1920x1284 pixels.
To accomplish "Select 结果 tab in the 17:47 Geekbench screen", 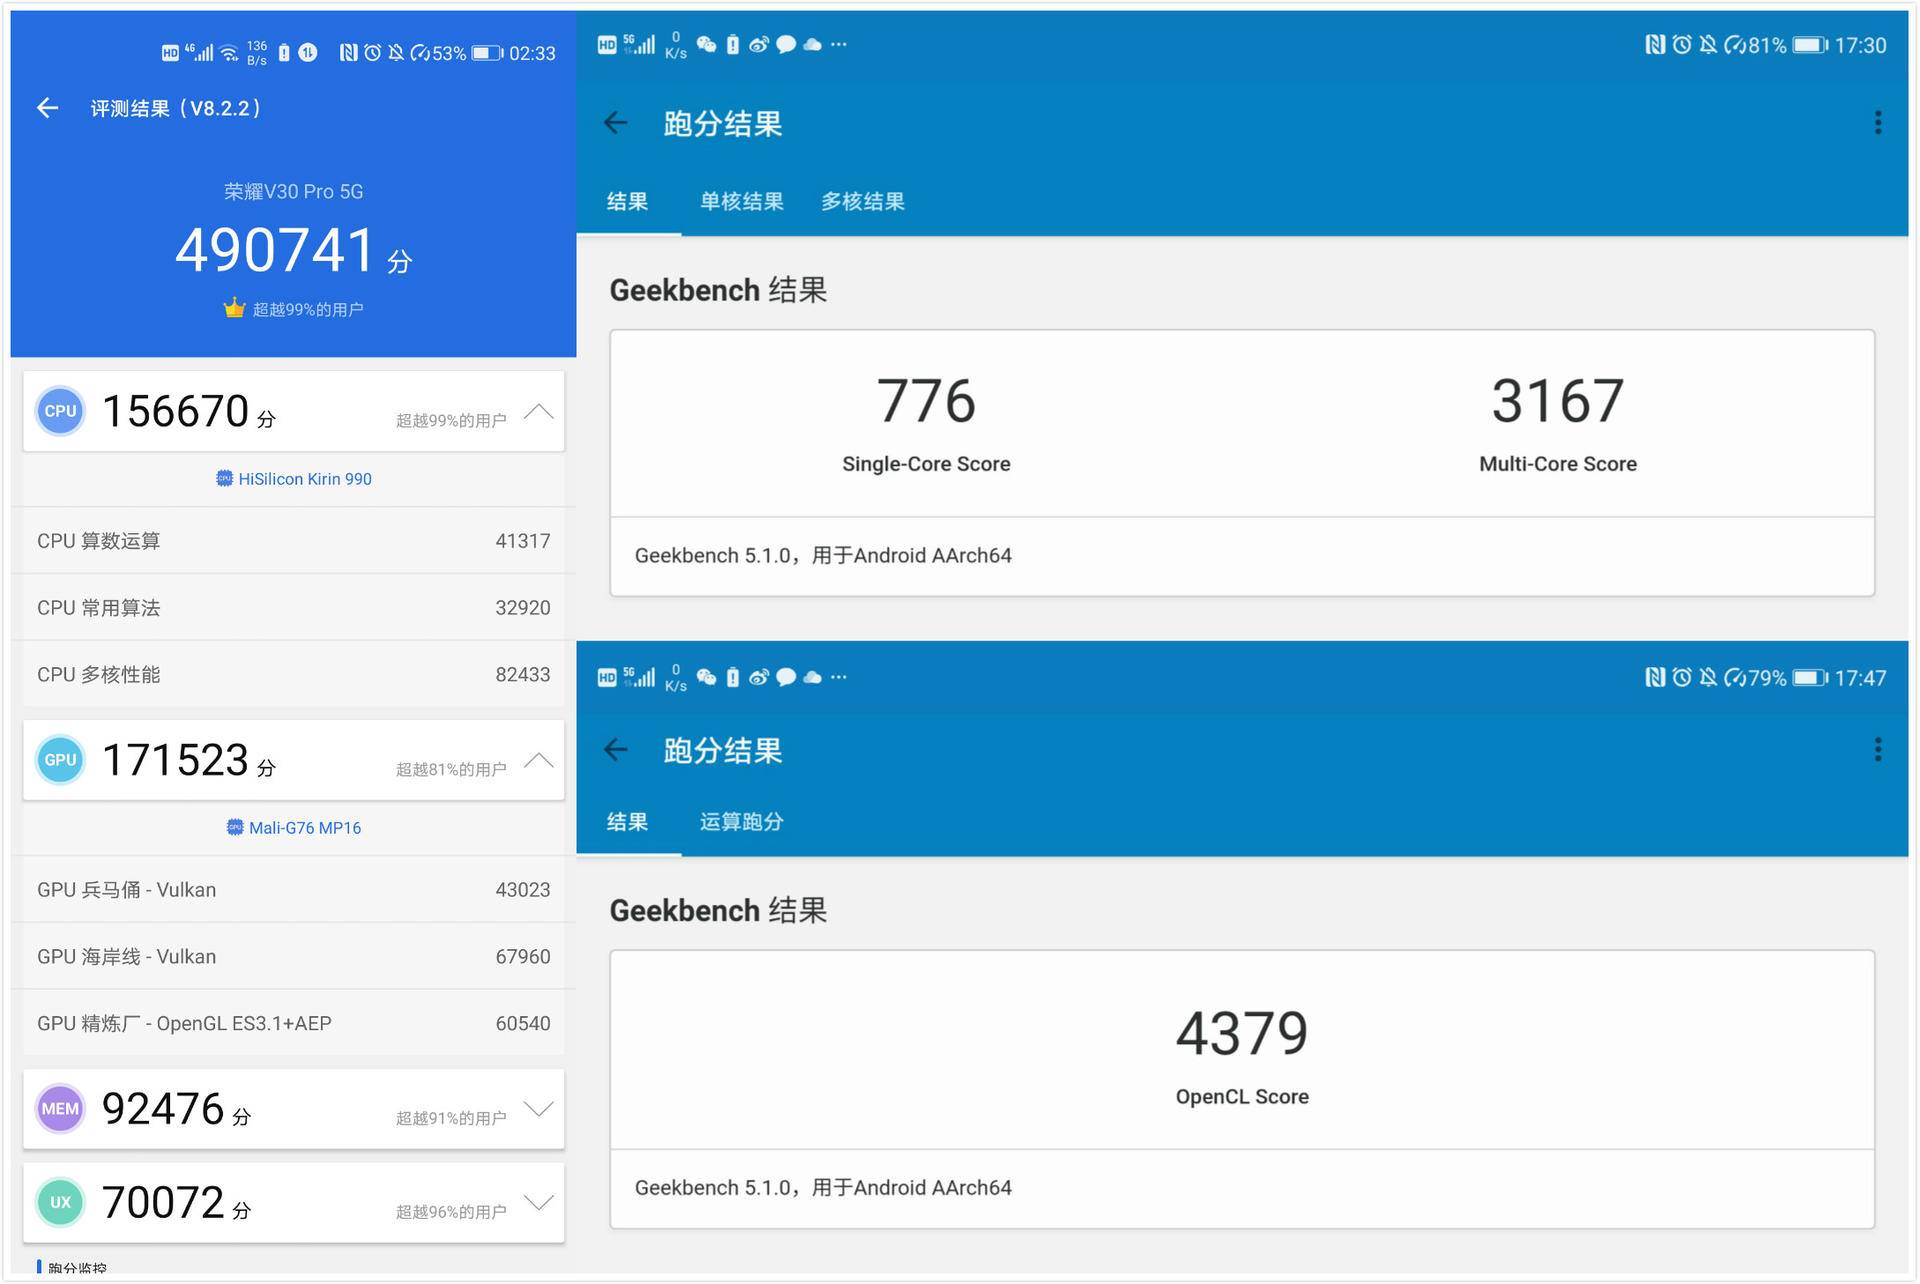I will point(628,822).
